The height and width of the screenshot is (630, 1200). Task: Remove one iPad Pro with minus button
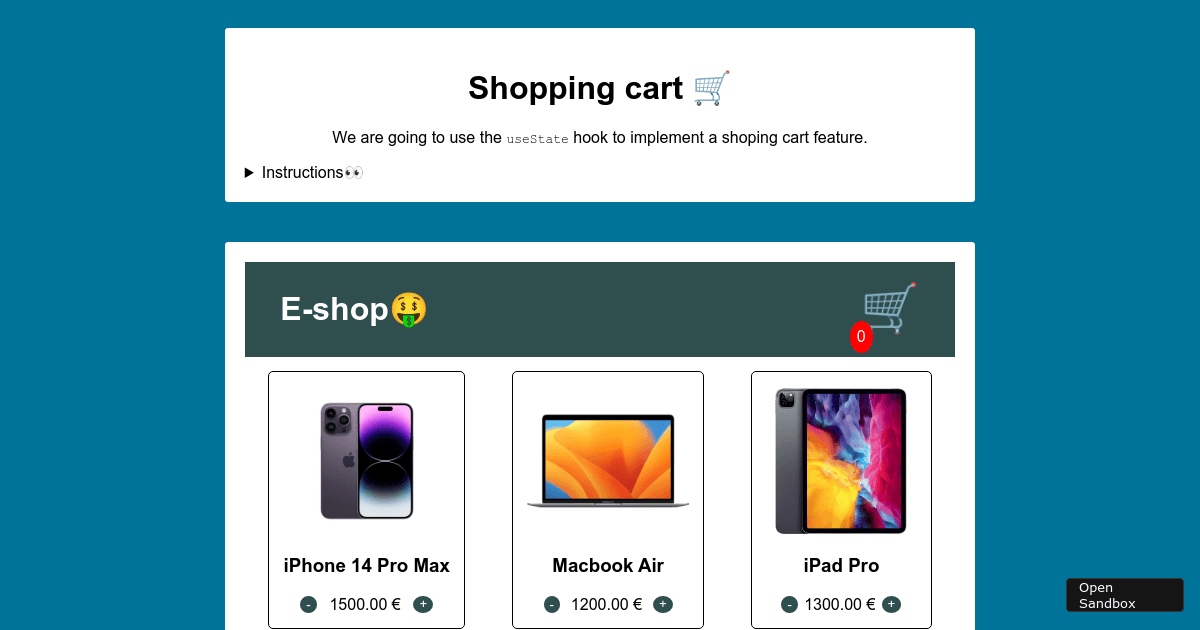[x=790, y=604]
